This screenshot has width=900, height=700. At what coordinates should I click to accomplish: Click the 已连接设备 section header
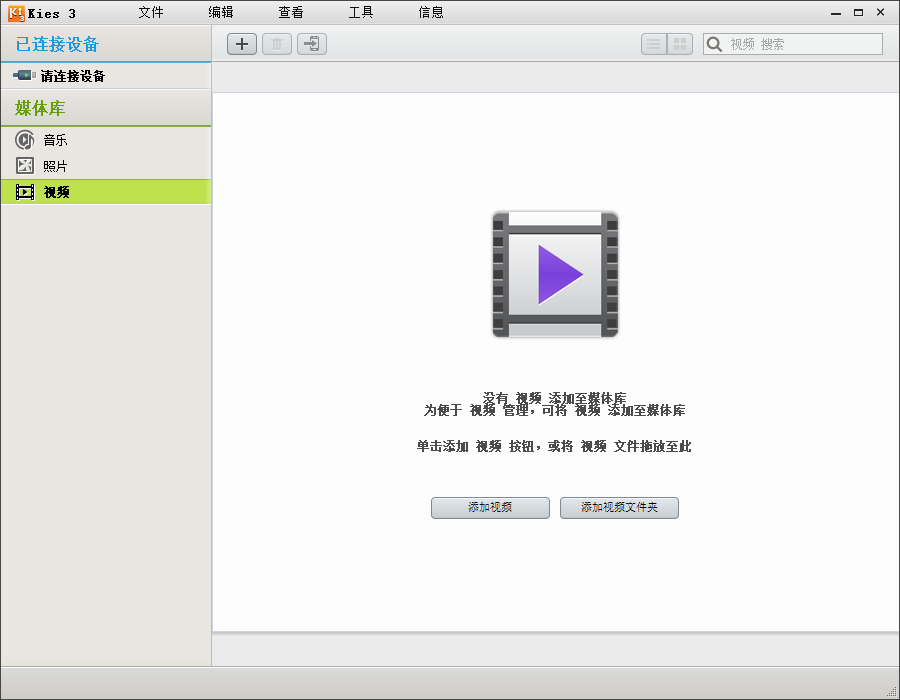tap(106, 44)
